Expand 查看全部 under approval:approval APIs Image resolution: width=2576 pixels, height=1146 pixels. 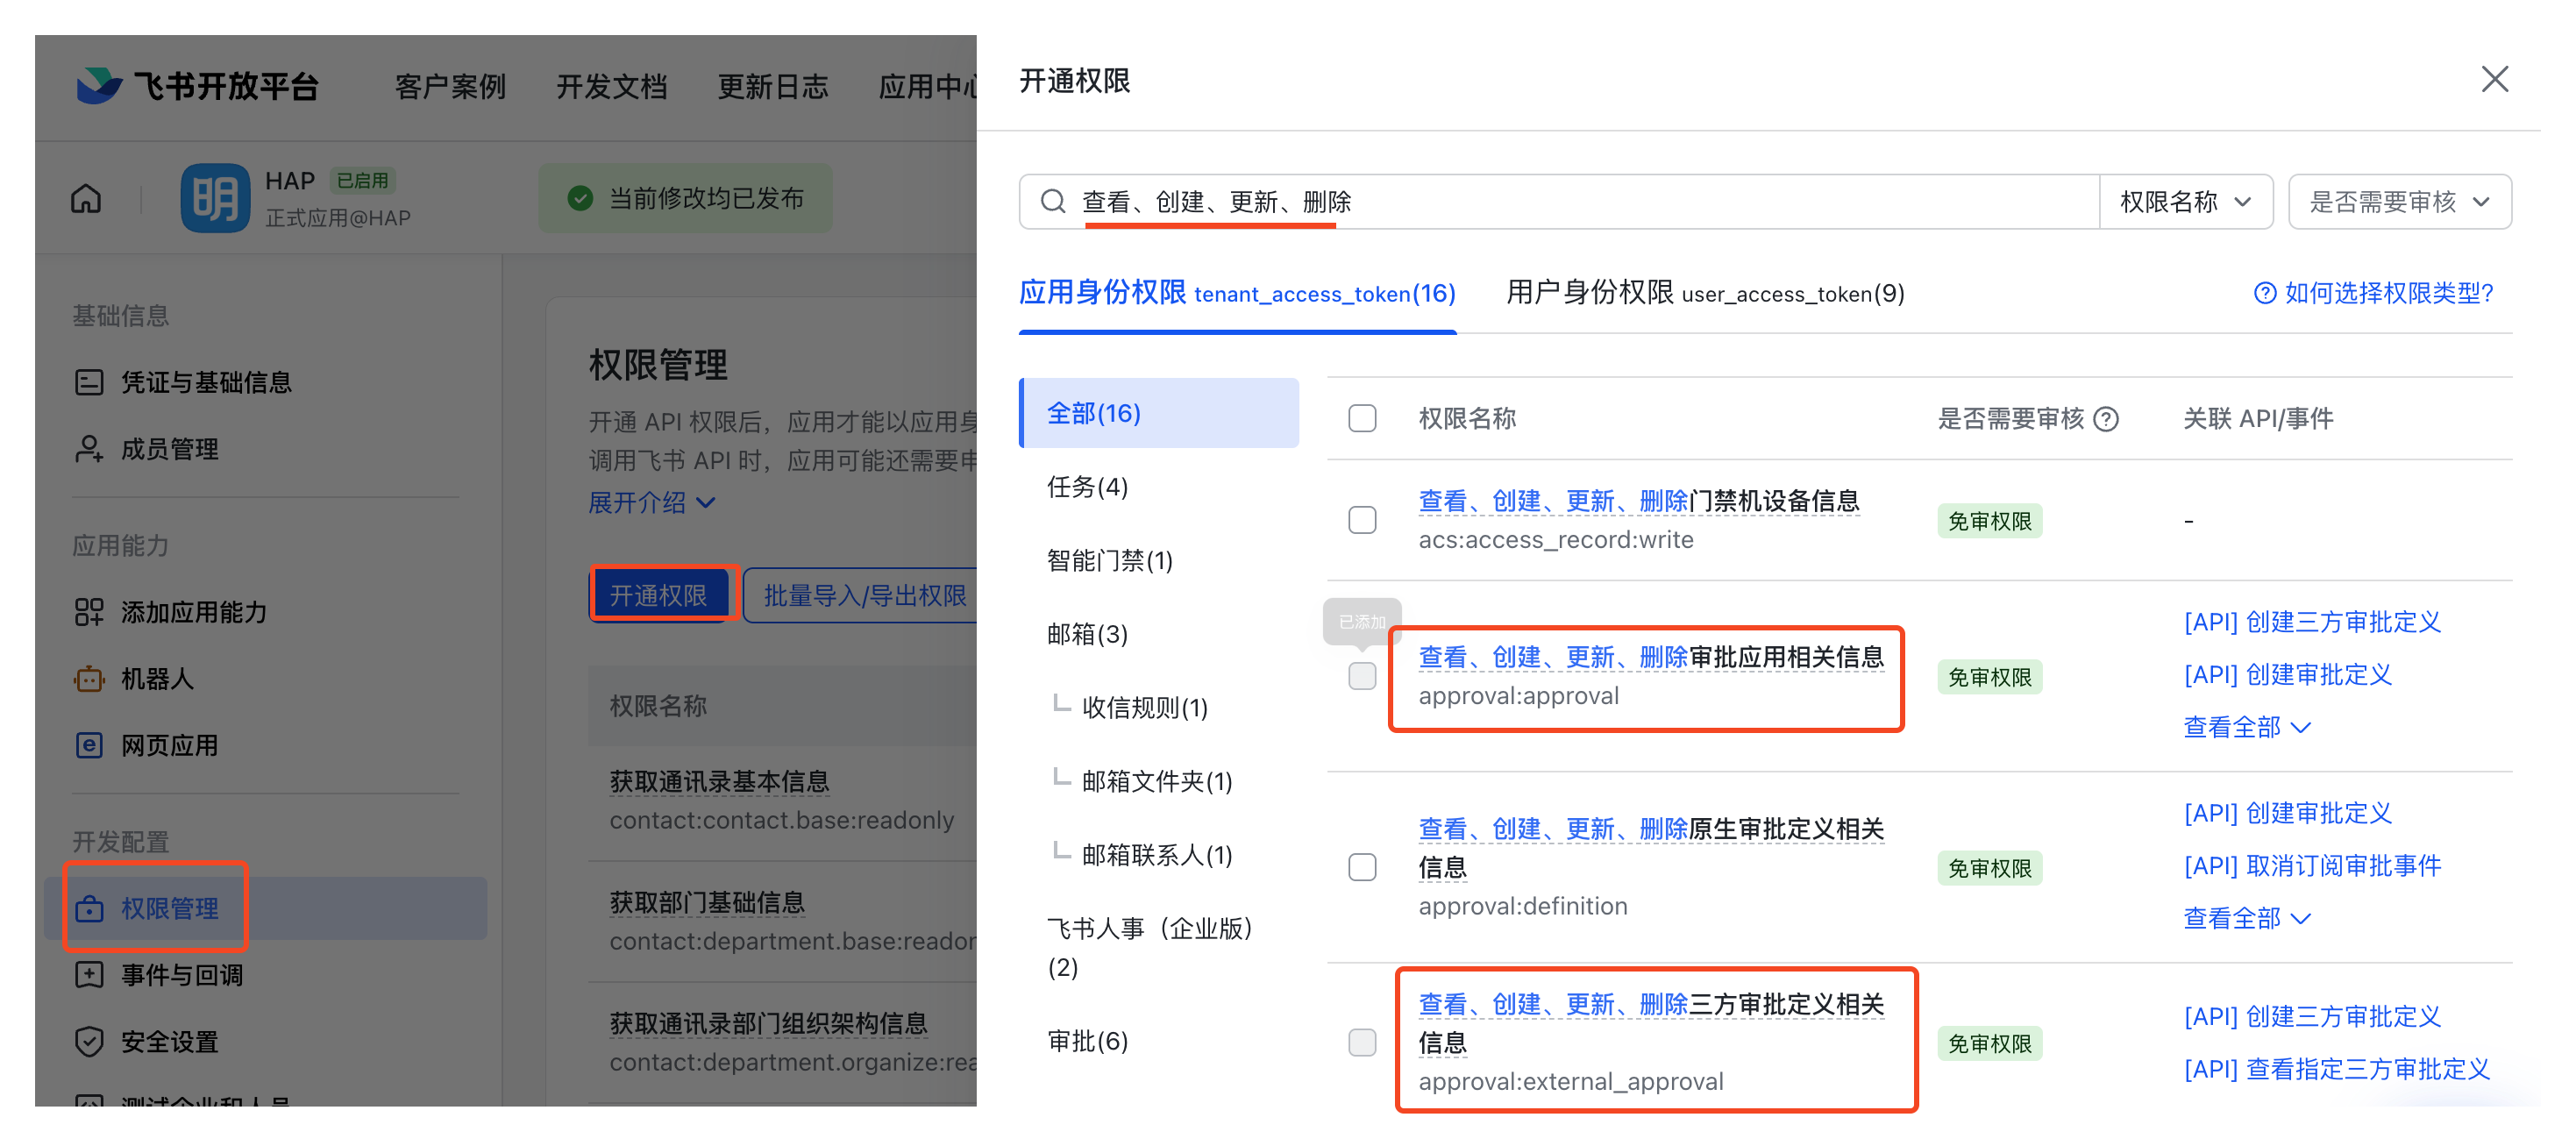pos(2245,727)
